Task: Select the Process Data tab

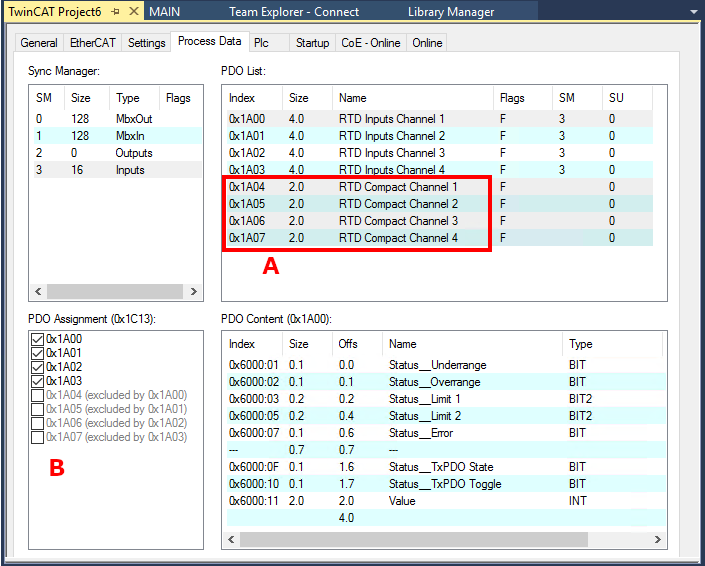Action: [x=210, y=41]
